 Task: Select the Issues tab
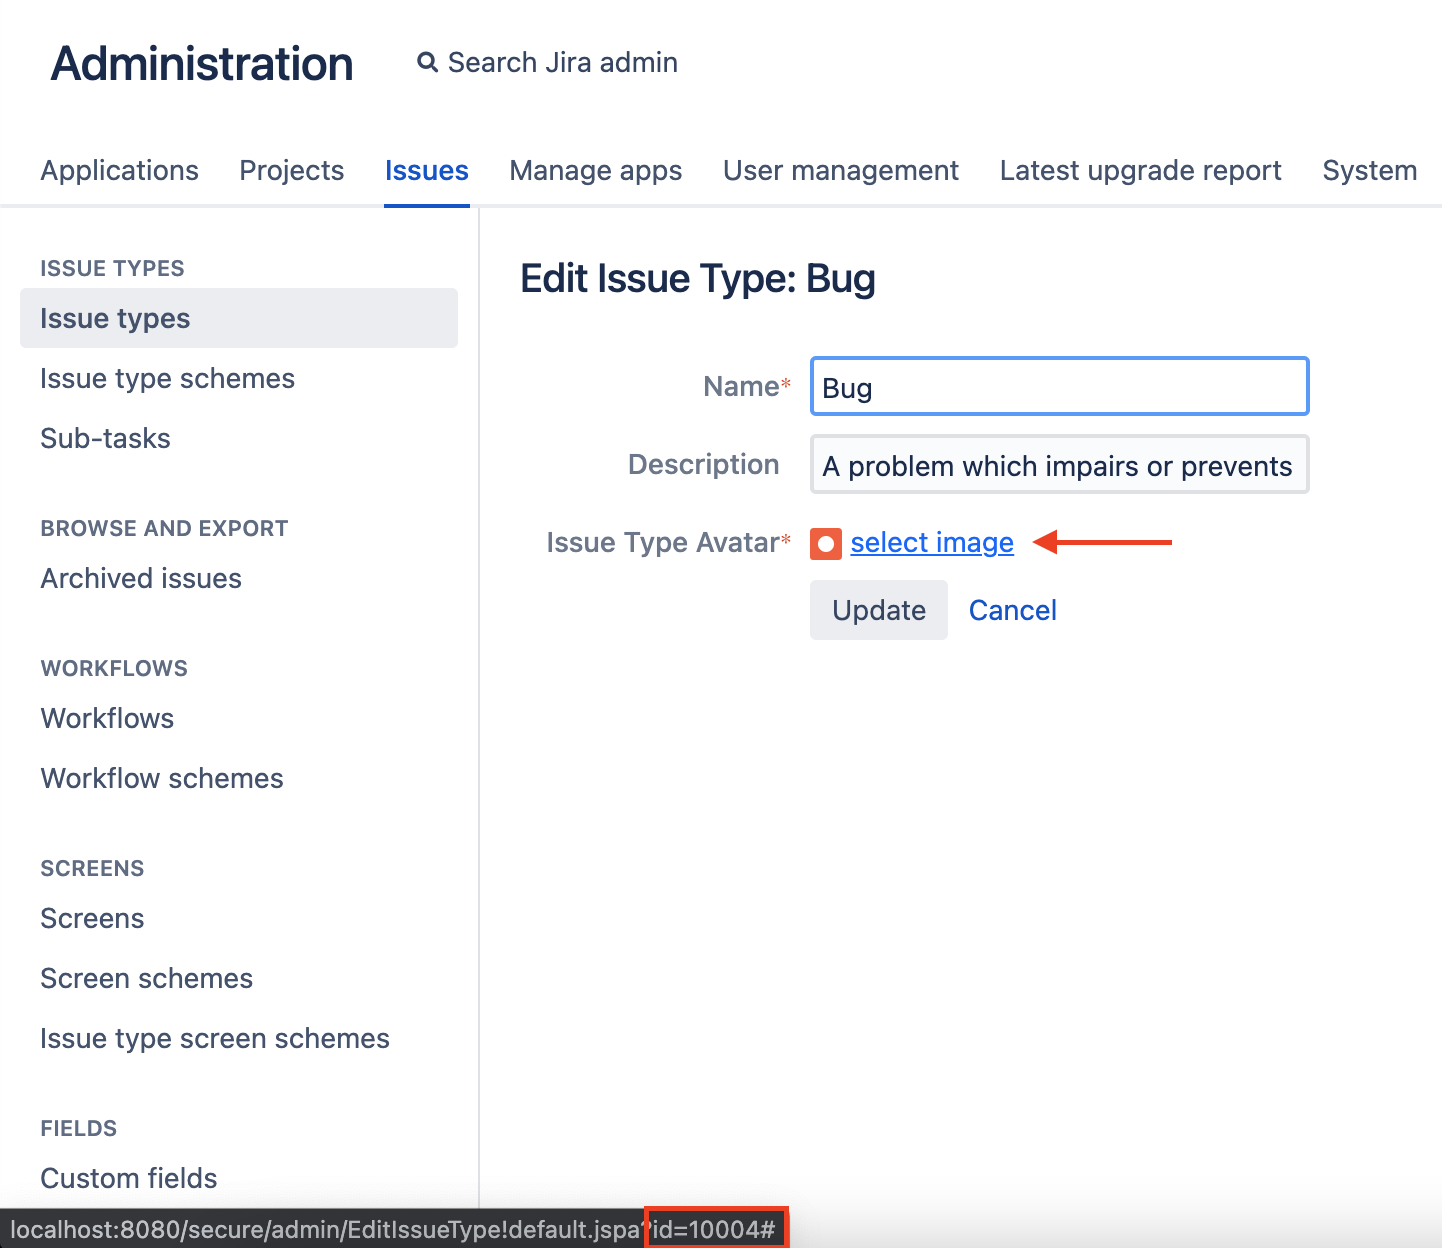[x=426, y=171]
